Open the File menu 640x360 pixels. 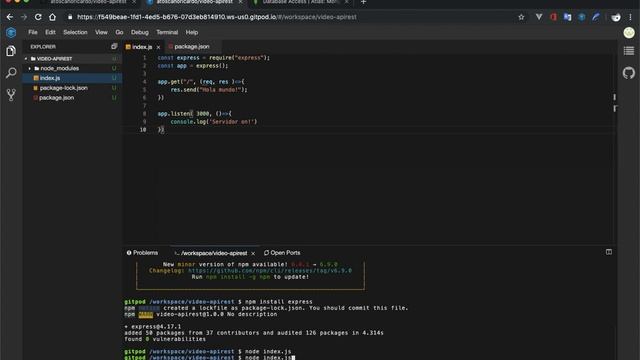click(x=33, y=32)
